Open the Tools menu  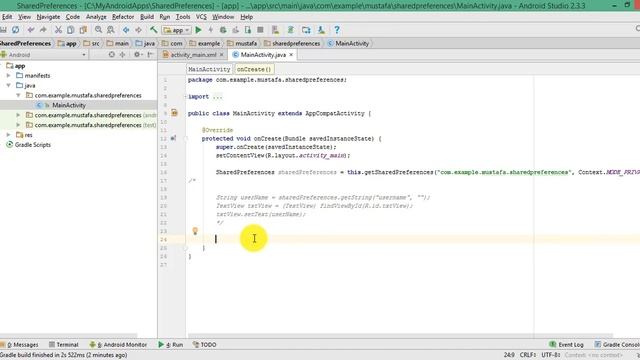point(183,17)
